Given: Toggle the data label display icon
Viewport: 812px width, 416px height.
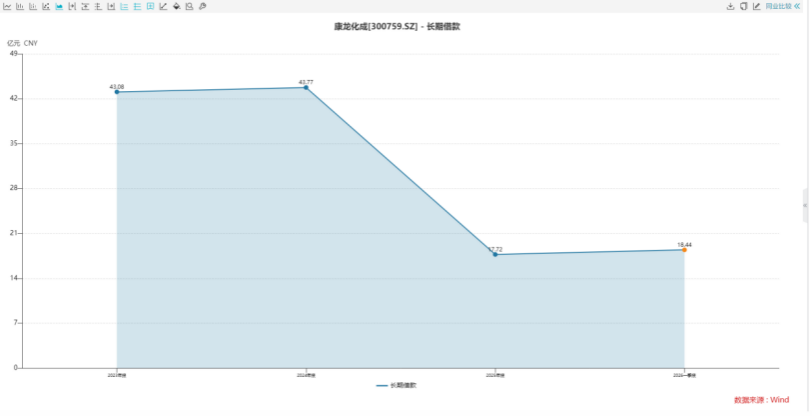Looking at the screenshot, I should [x=150, y=6].
